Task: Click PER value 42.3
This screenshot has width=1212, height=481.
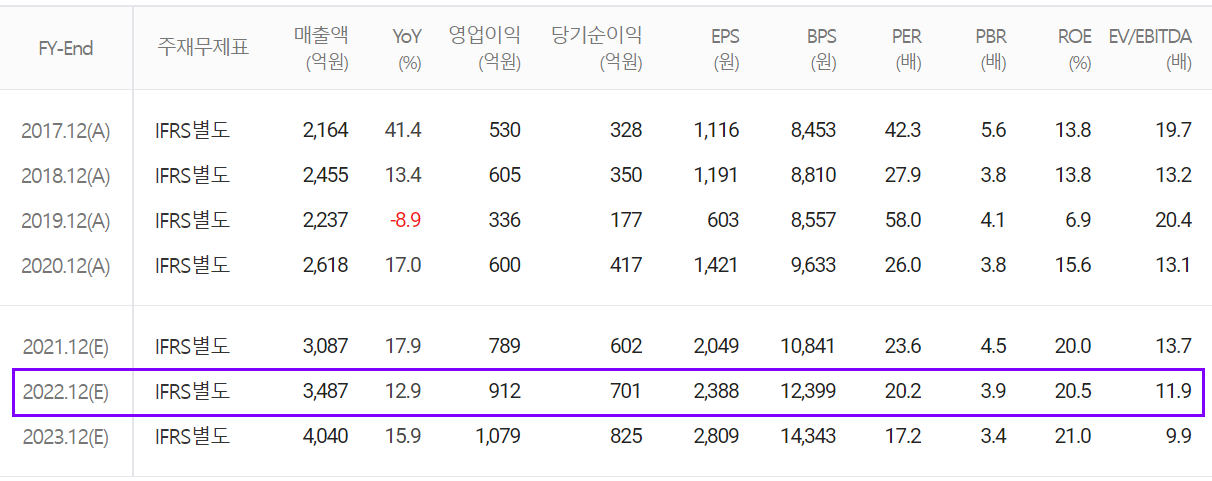Action: click(x=903, y=130)
